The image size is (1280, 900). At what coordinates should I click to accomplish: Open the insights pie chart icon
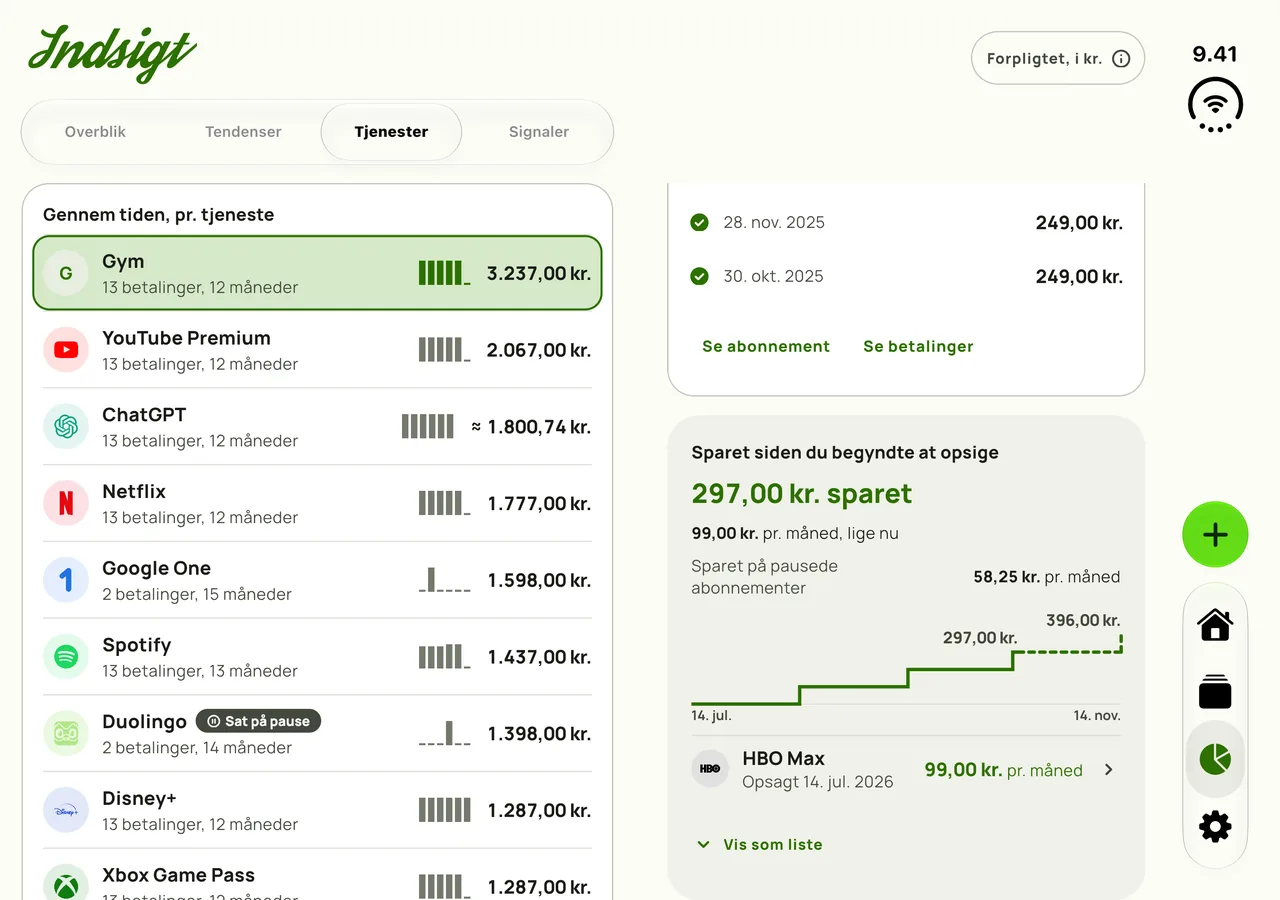(x=1215, y=759)
